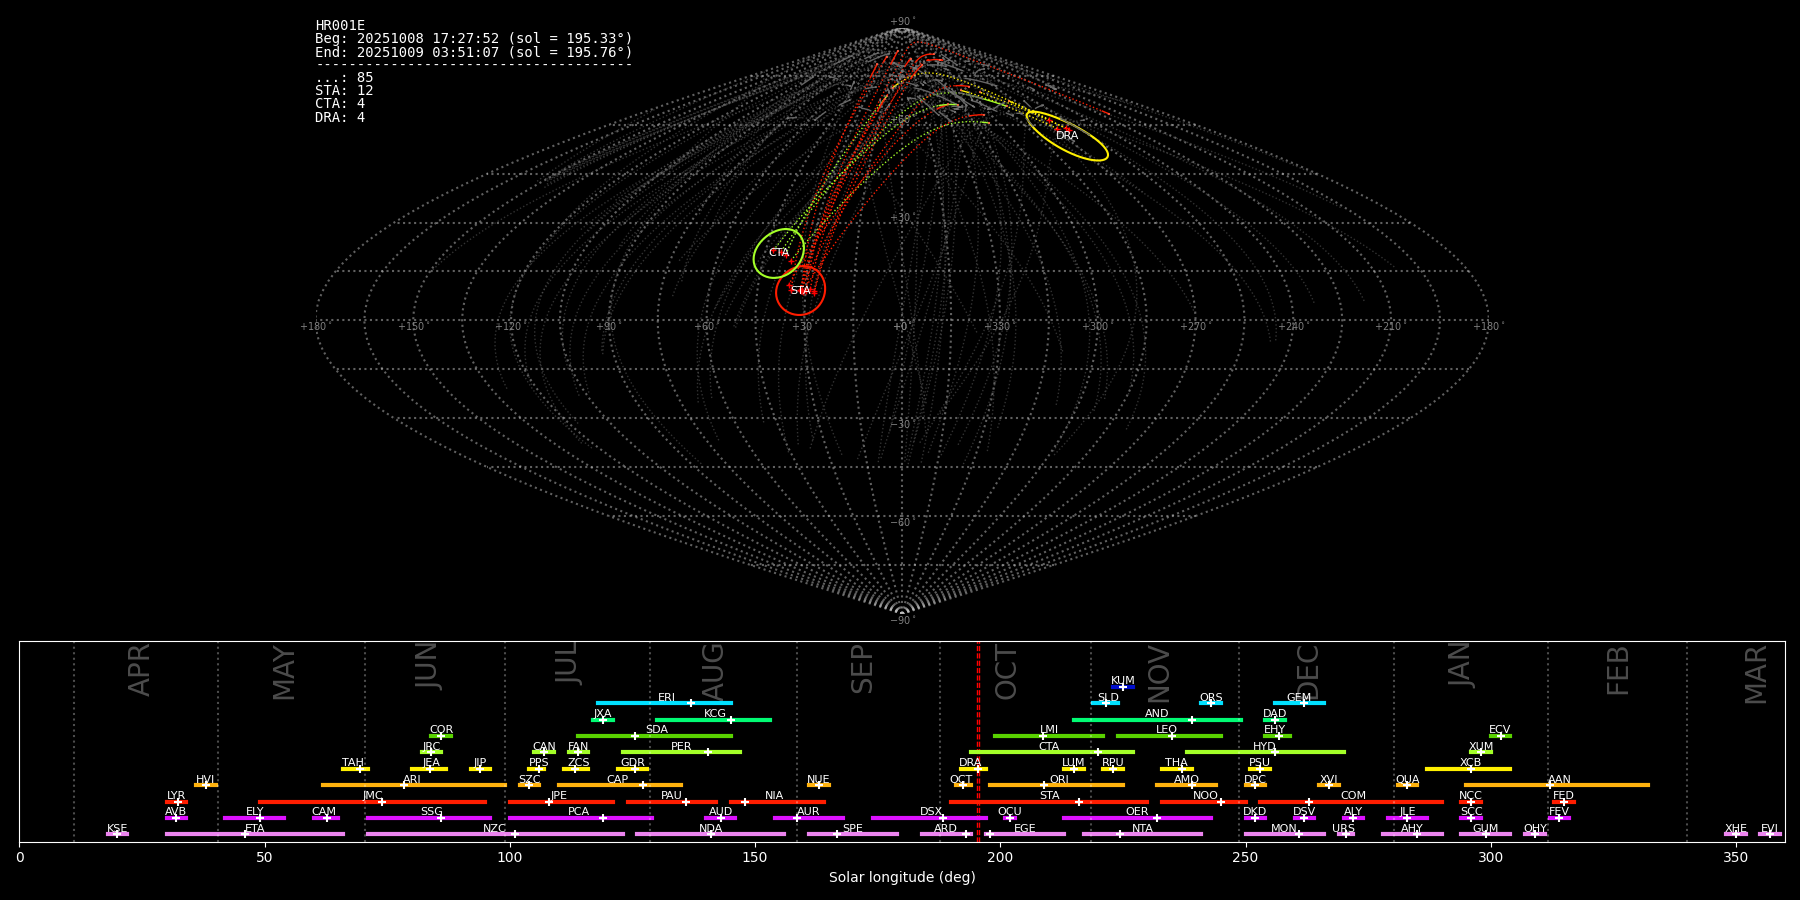Click the Solar longitude axis label
The height and width of the screenshot is (900, 1800).
pos(901,878)
